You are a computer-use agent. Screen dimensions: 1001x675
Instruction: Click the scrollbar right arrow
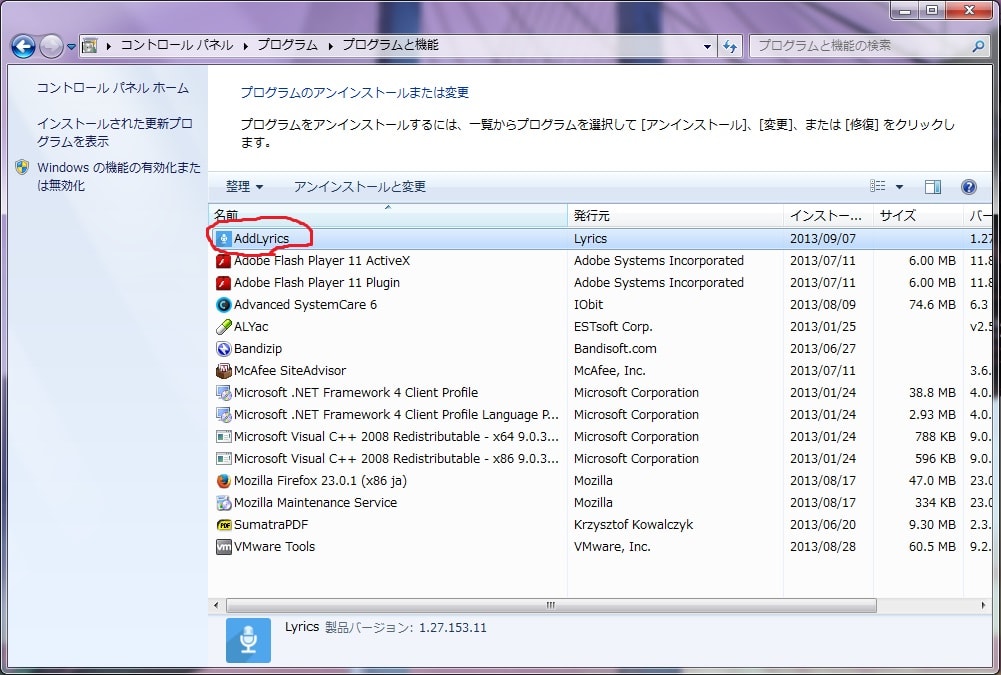[982, 605]
